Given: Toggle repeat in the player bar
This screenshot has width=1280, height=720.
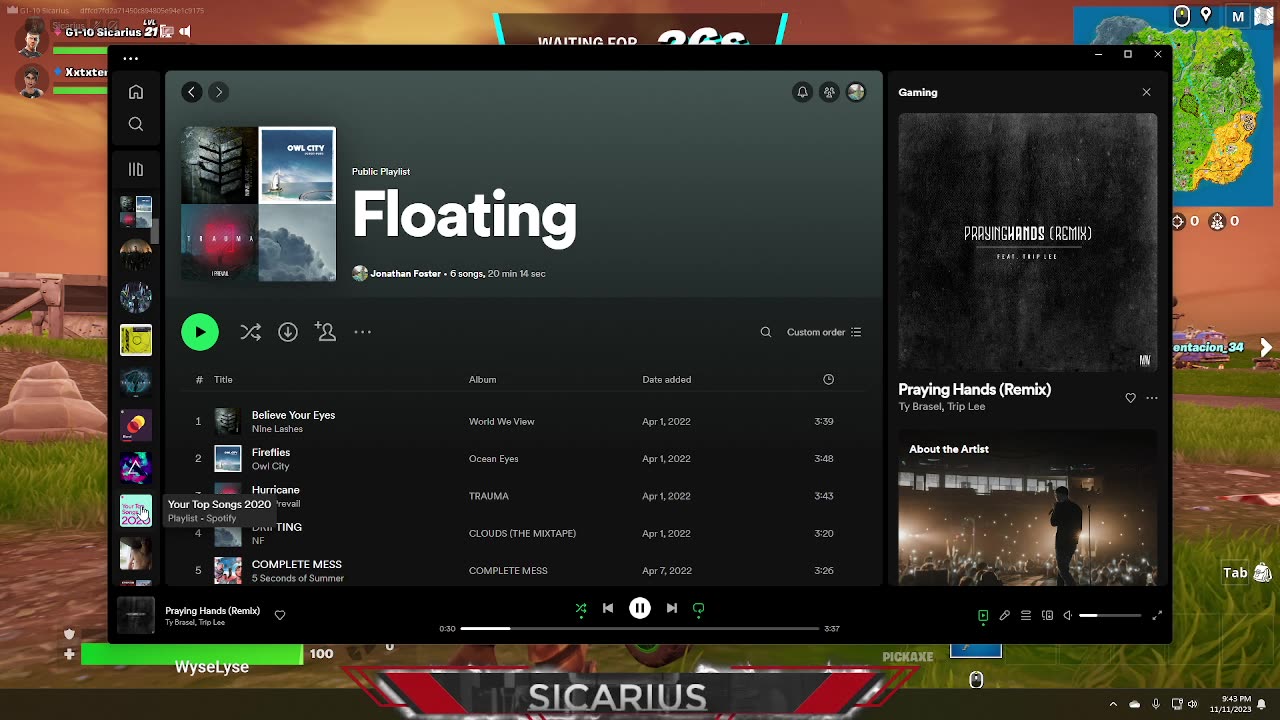Looking at the screenshot, I should tap(699, 608).
